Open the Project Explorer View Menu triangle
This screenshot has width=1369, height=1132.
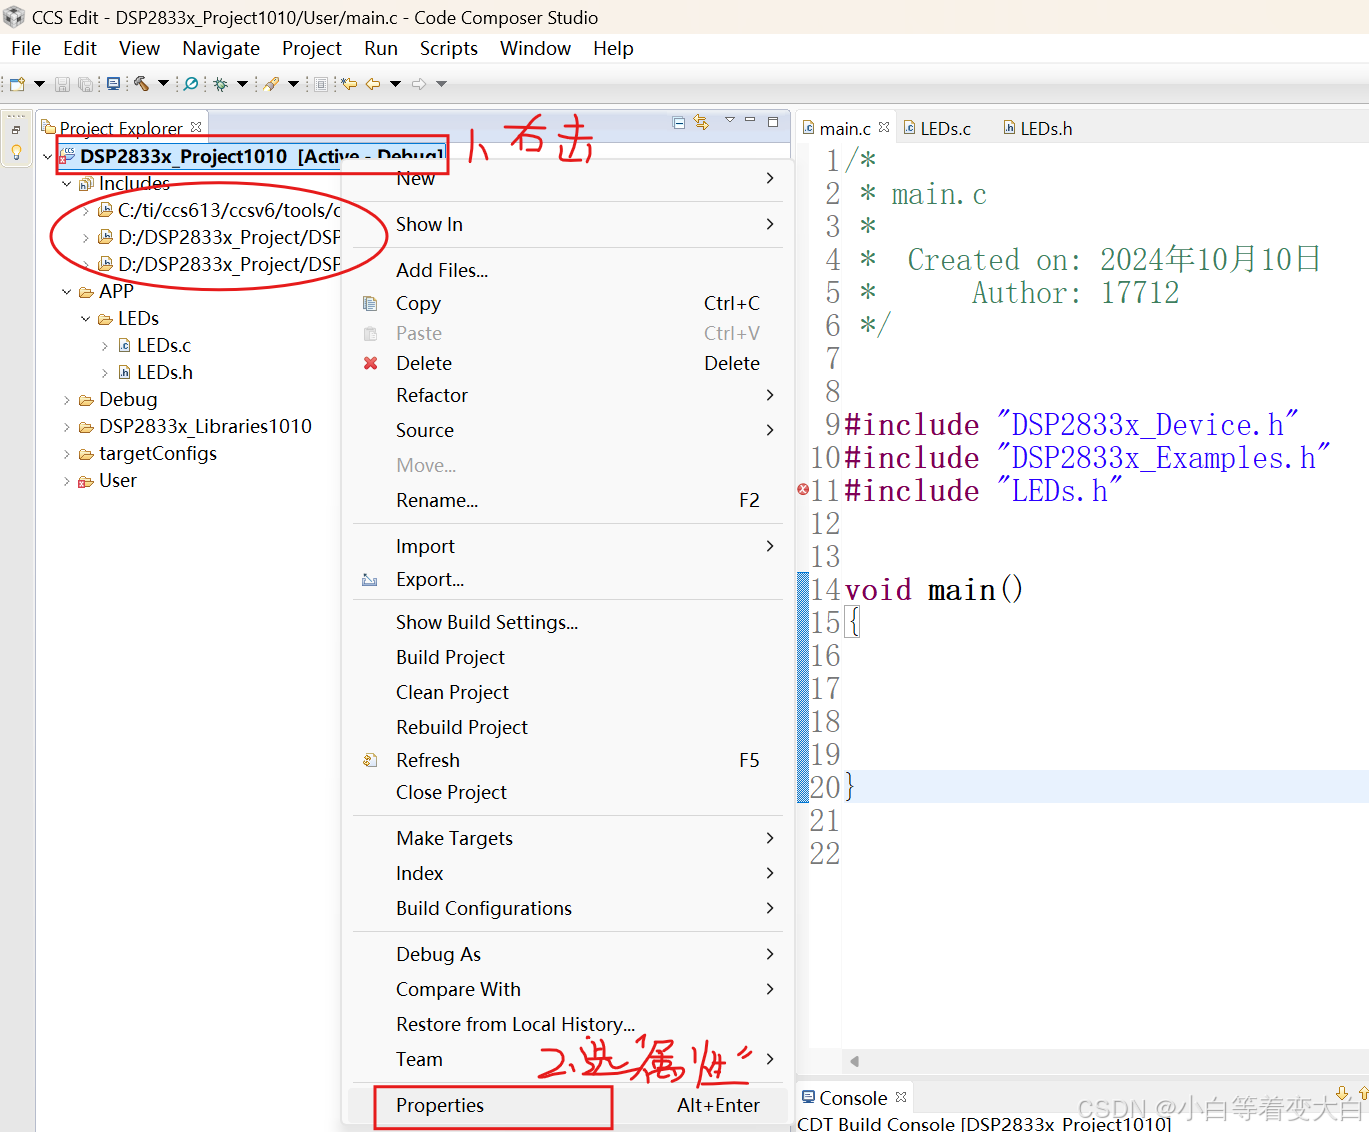tap(730, 120)
